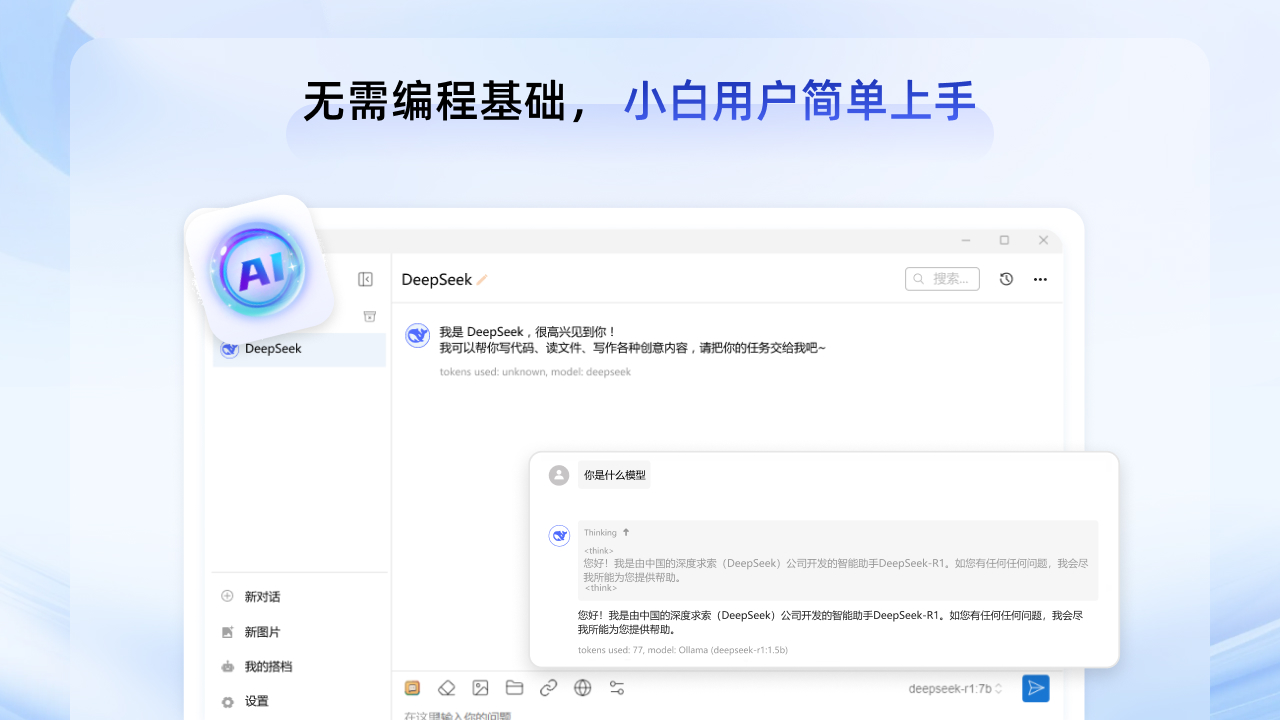This screenshot has height=720, width=1280.
Task: Attach a file using the folder icon
Action: pyautogui.click(x=515, y=688)
